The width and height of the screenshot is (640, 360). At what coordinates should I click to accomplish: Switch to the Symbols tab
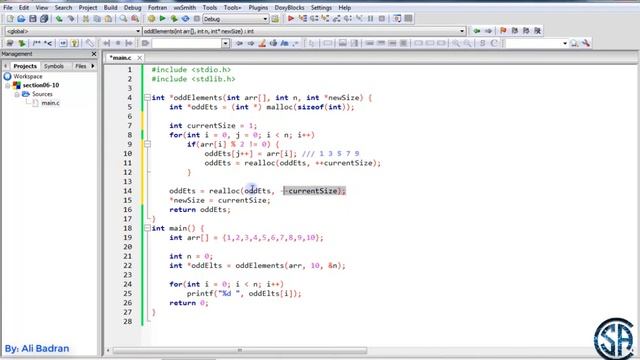53,66
